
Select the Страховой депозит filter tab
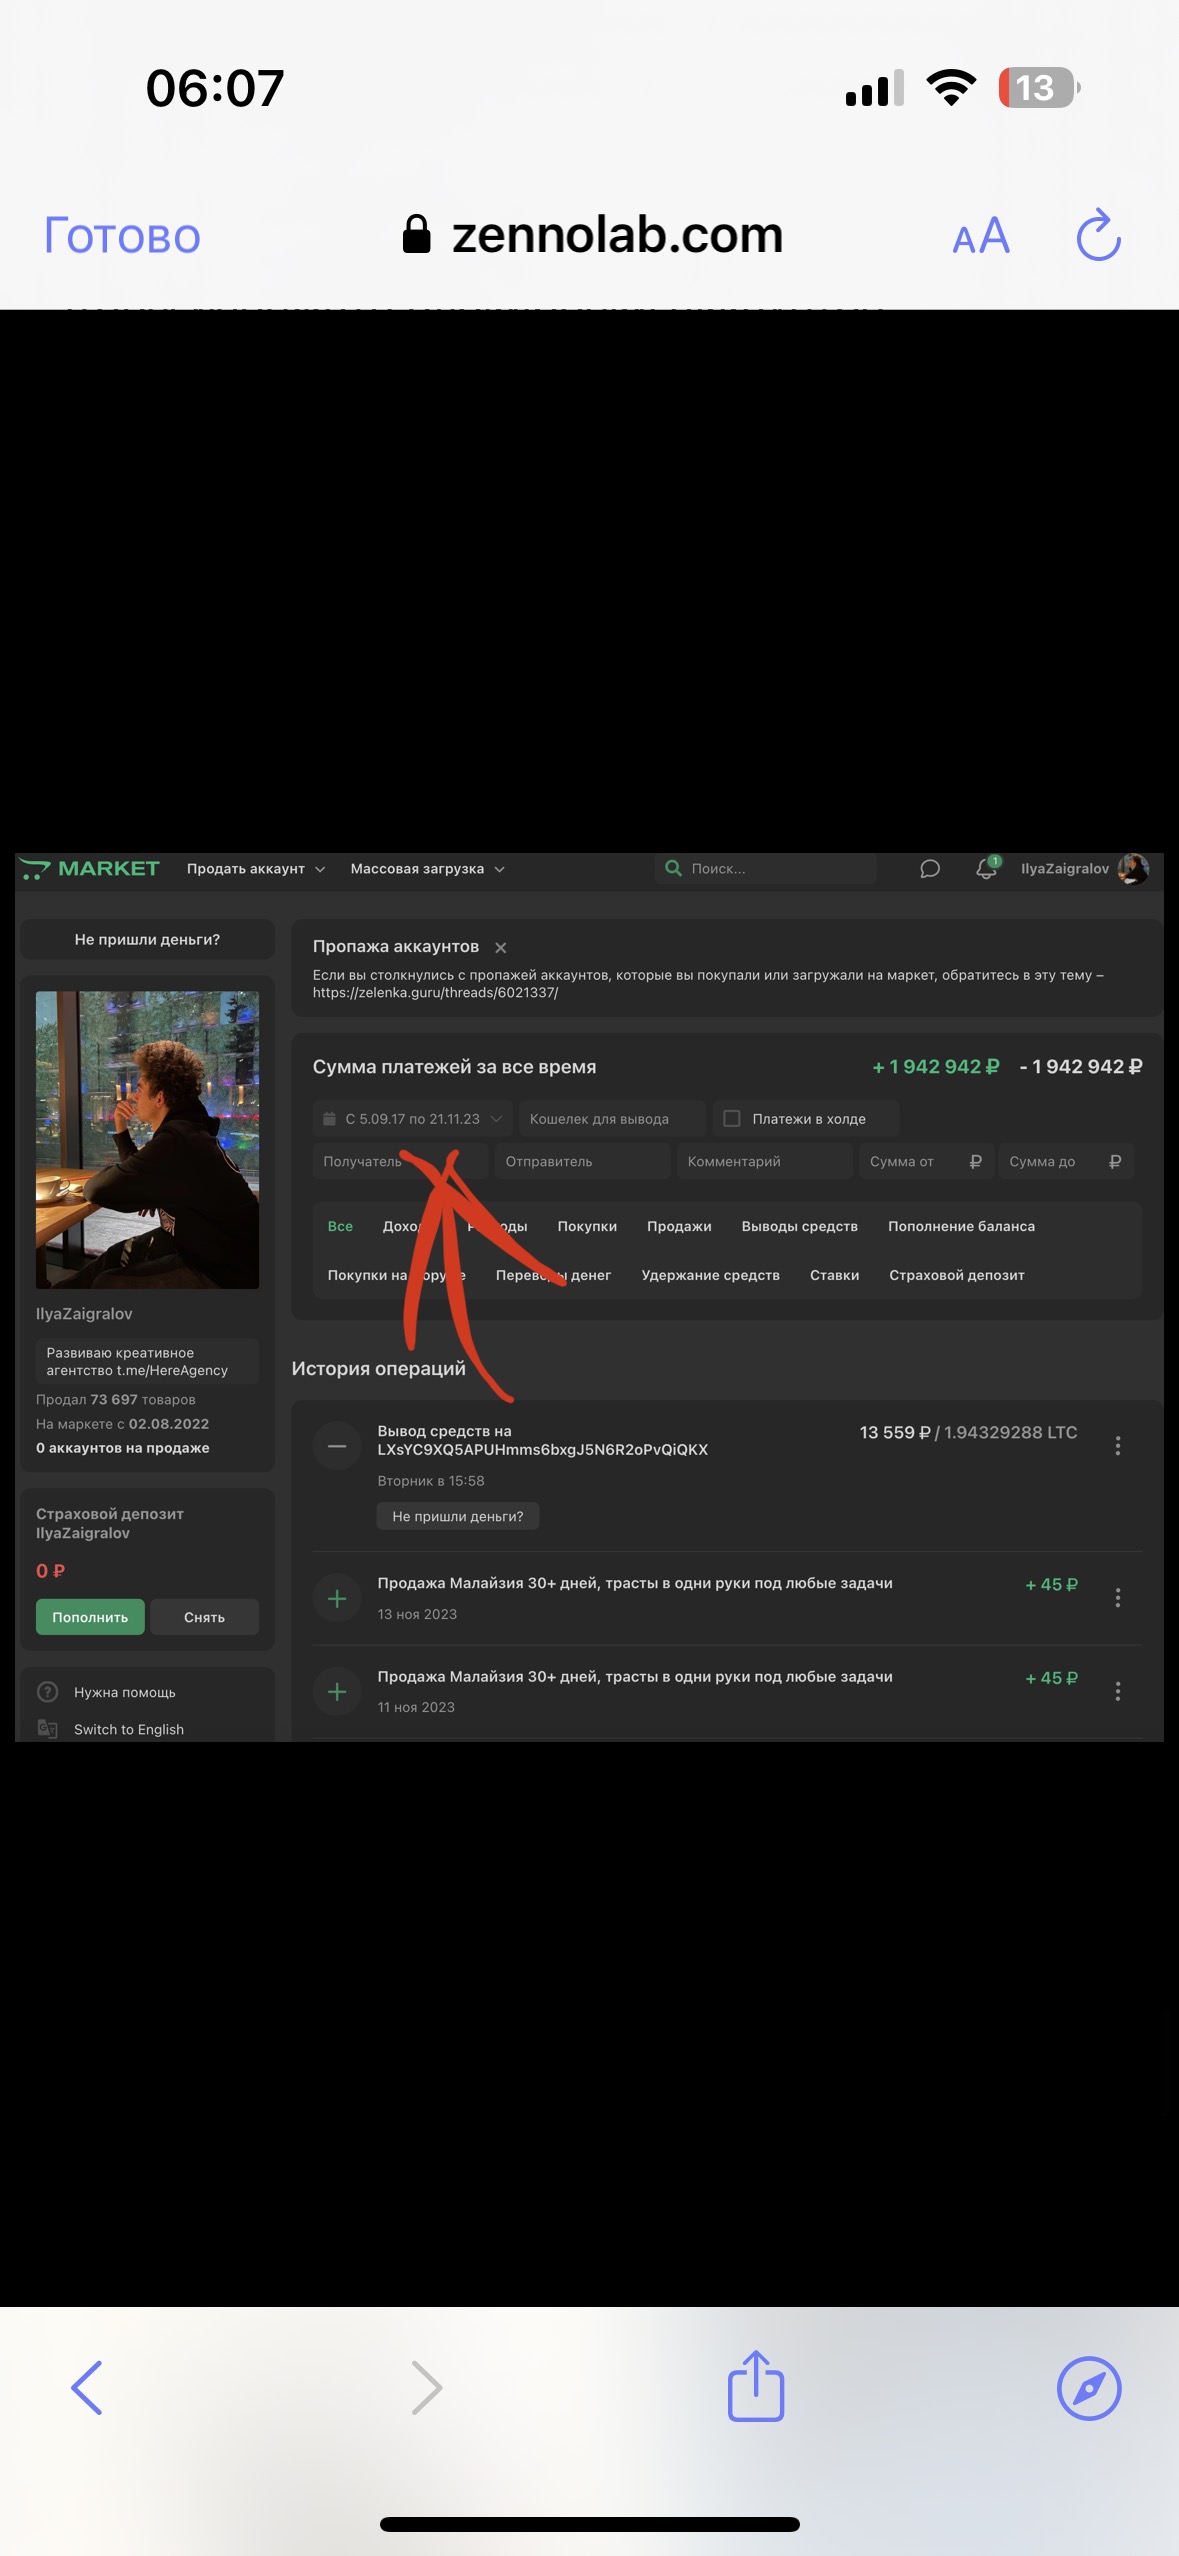tap(956, 1275)
